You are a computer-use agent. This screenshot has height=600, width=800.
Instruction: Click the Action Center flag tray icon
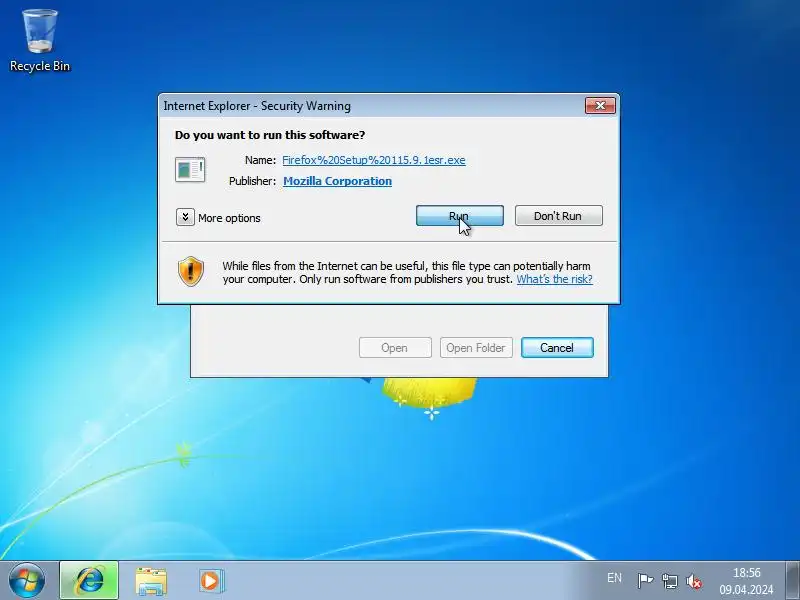645,581
